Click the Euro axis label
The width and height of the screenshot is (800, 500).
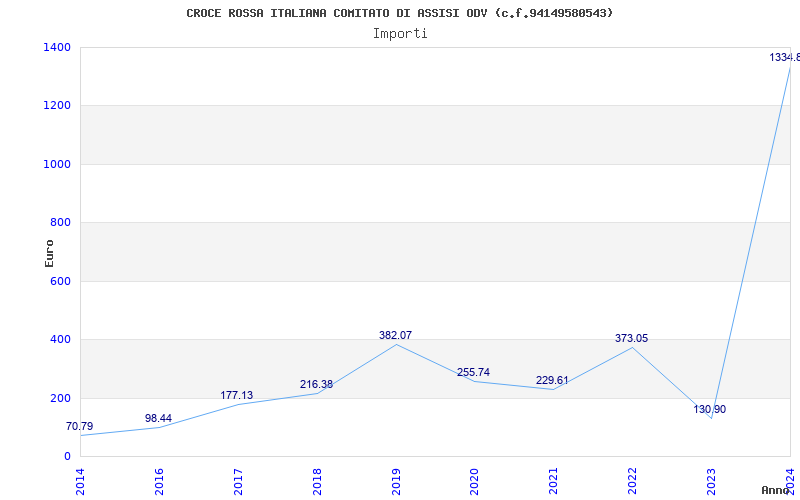49,253
